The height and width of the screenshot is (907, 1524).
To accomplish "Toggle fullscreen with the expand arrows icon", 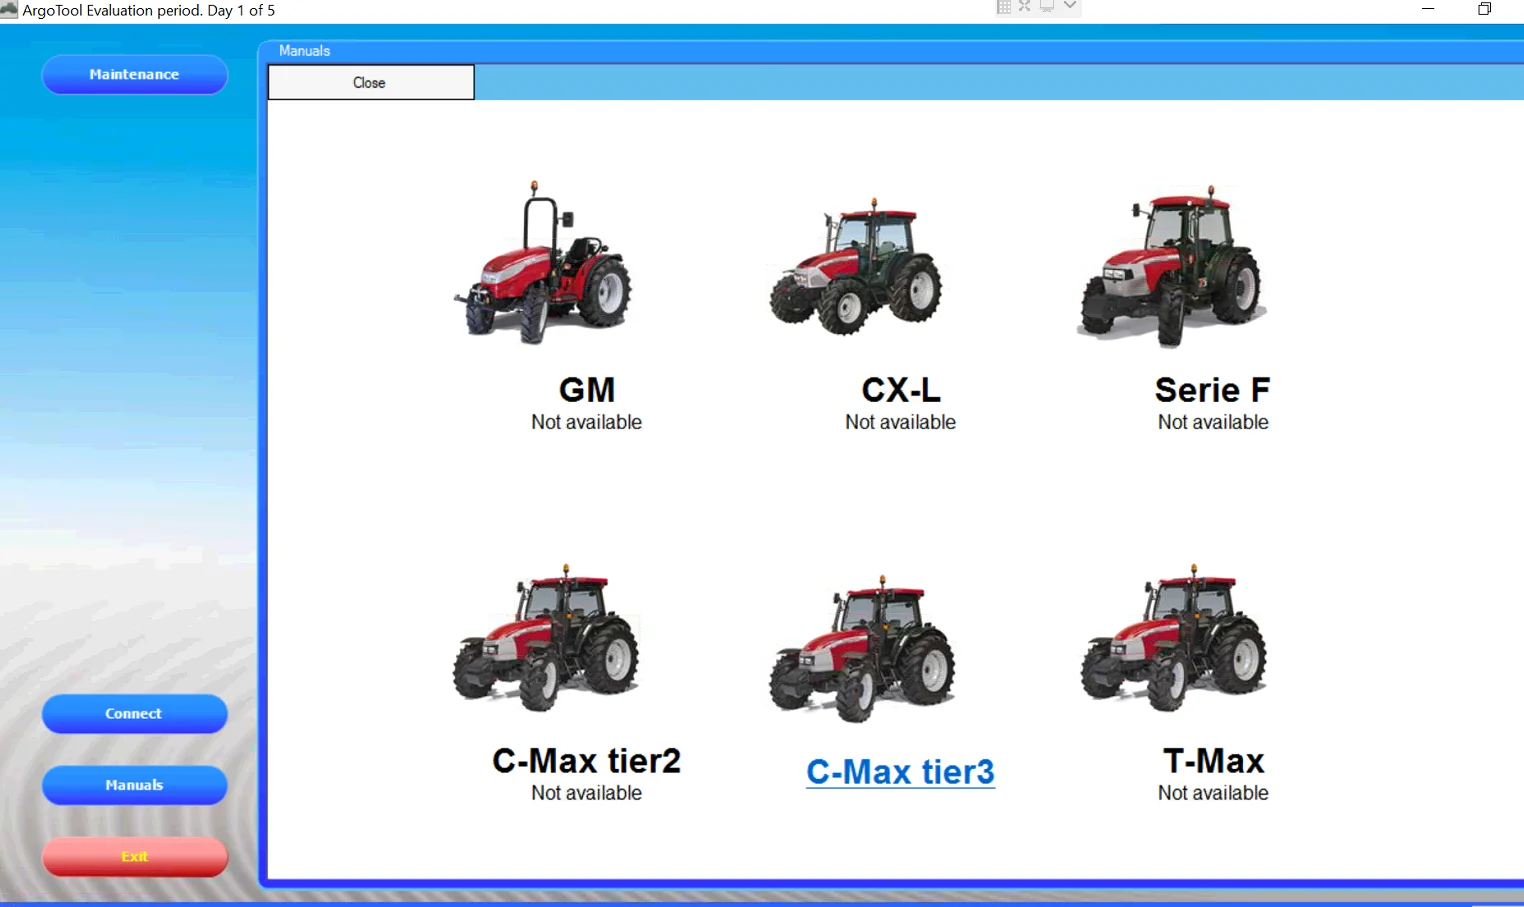I will coord(1025,6).
